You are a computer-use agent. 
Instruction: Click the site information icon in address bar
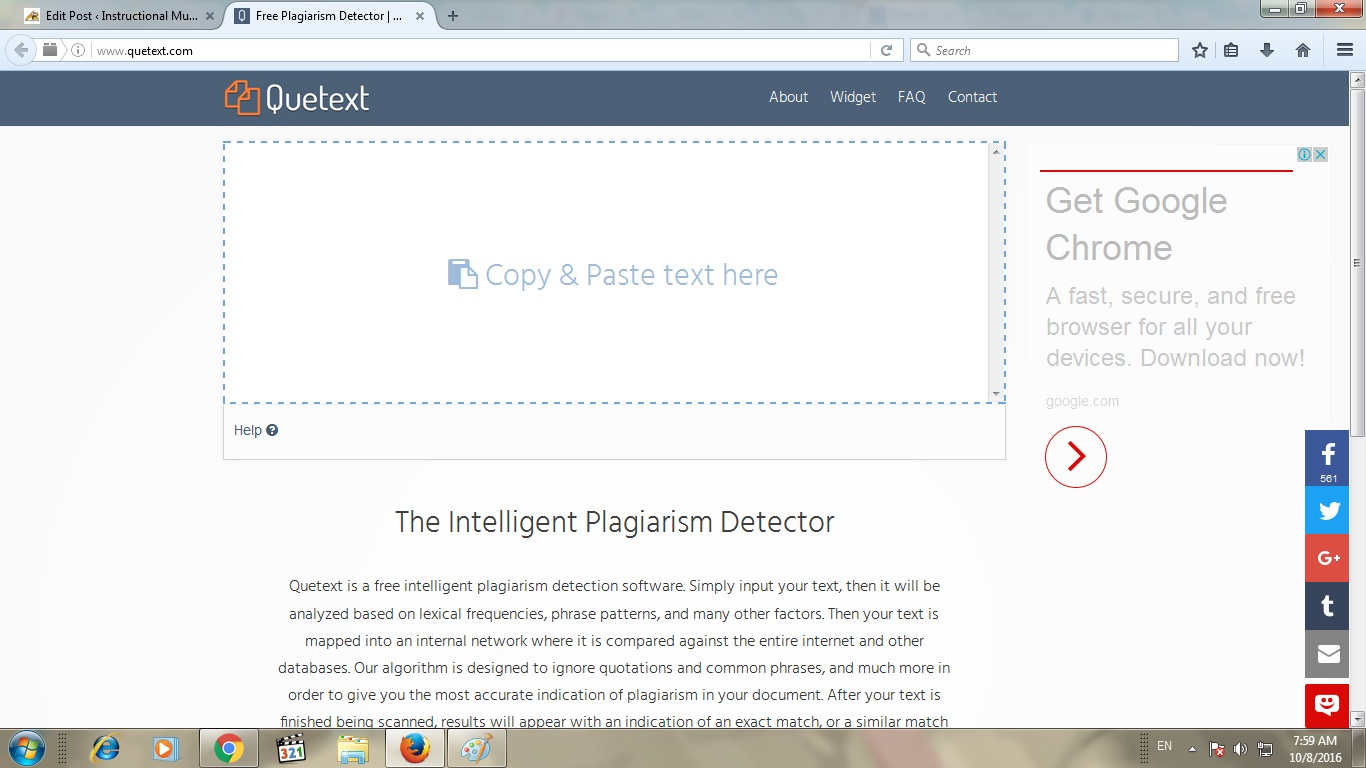click(x=78, y=50)
